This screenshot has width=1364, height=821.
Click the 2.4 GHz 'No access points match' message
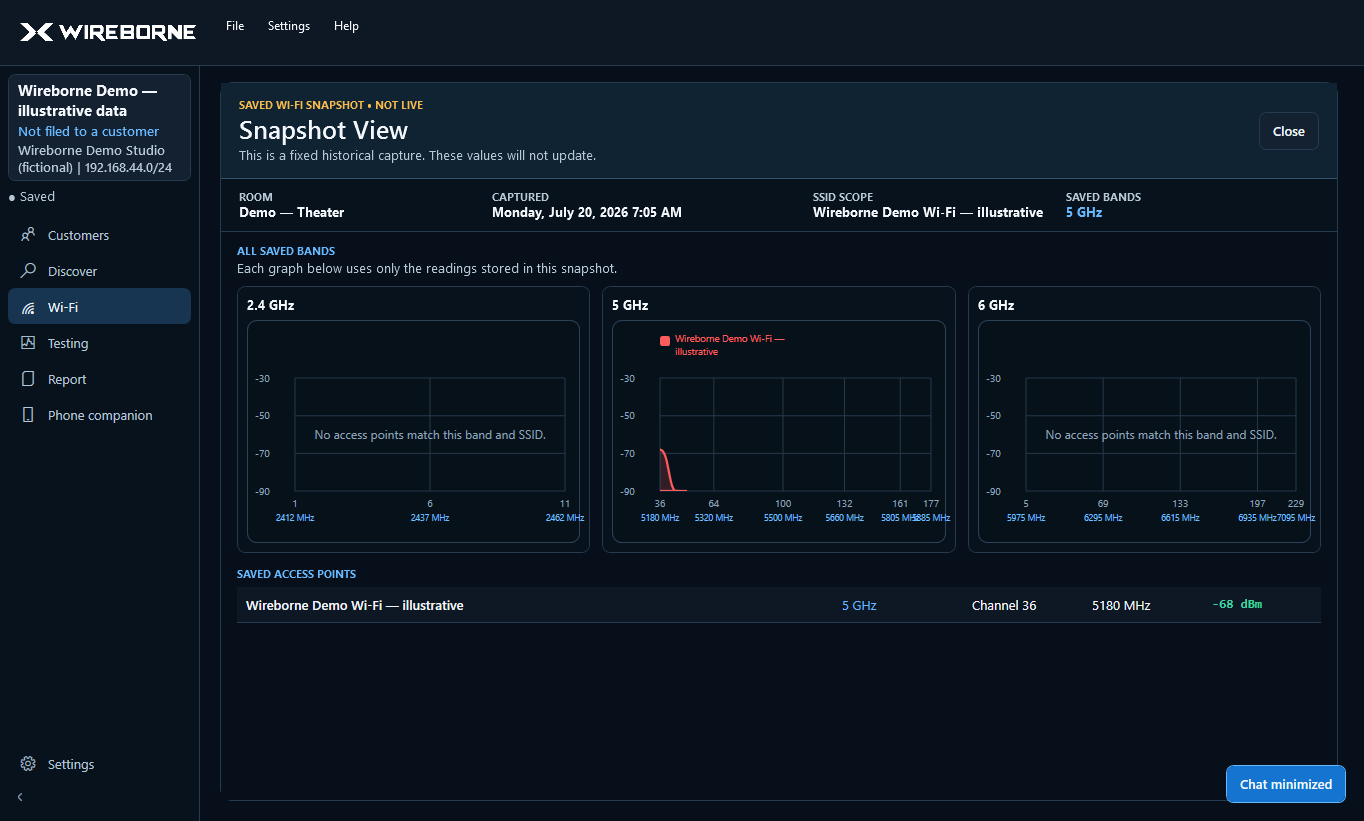430,435
